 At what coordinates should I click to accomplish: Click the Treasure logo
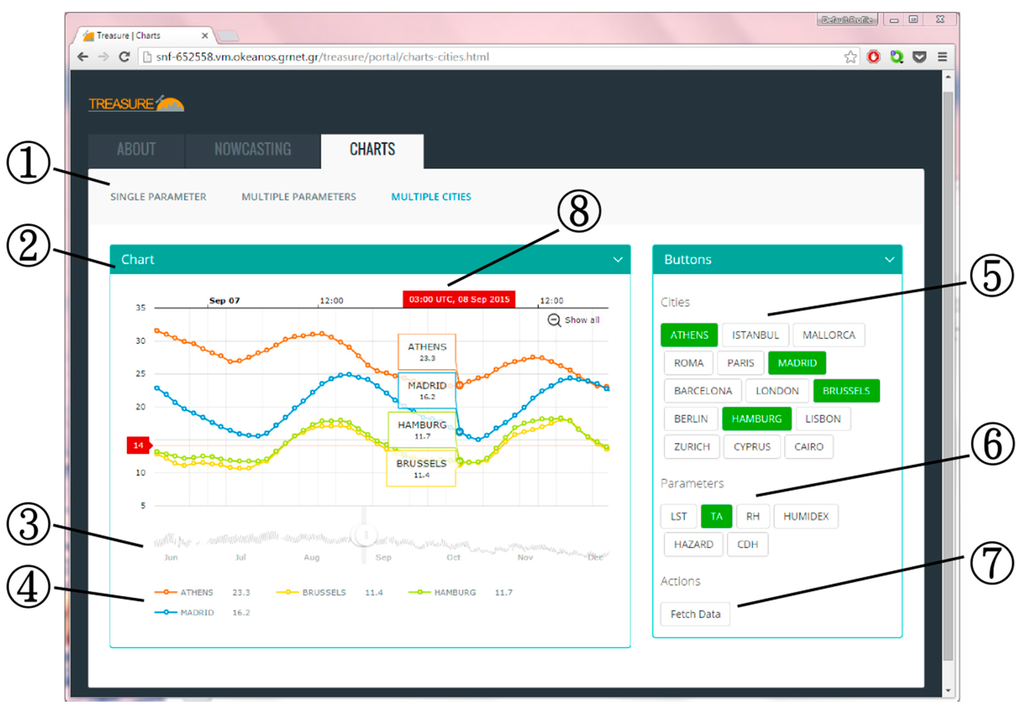136,103
